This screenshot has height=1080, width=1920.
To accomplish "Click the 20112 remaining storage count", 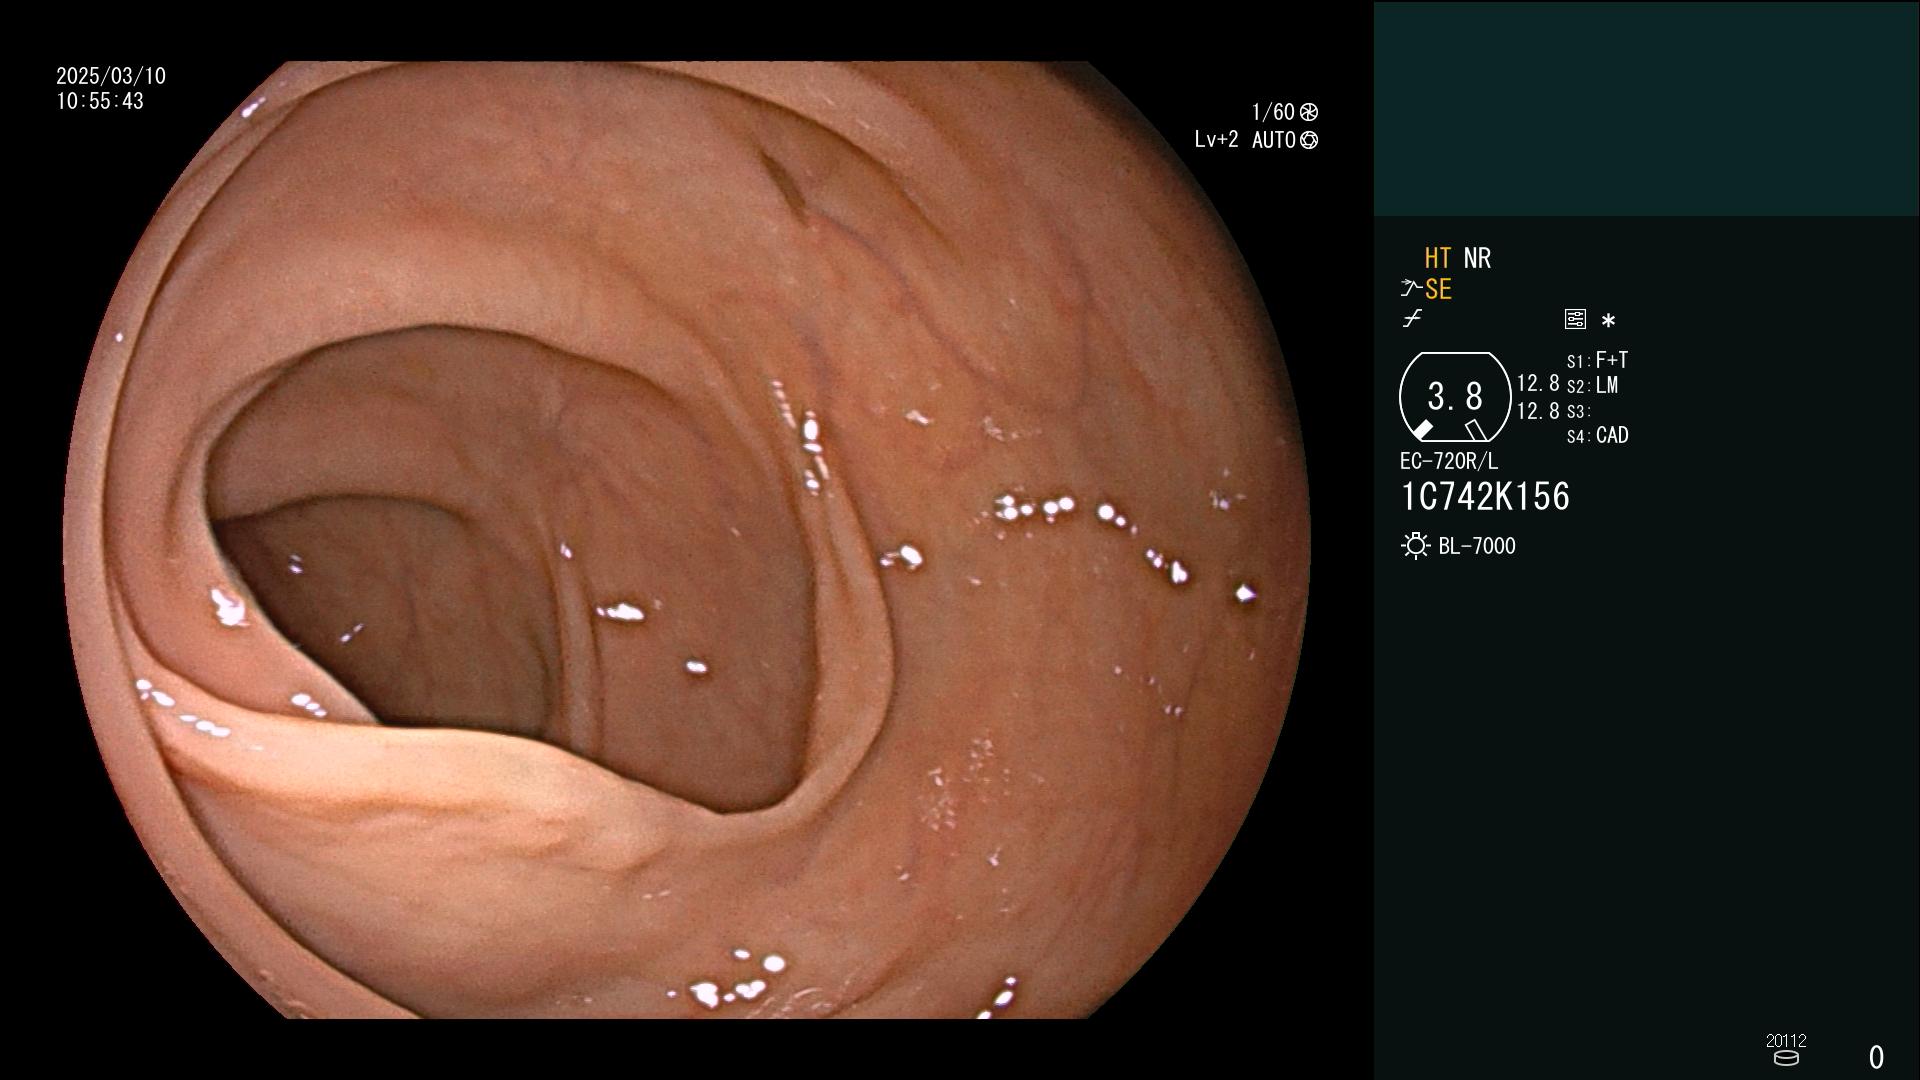I will point(1786,1041).
